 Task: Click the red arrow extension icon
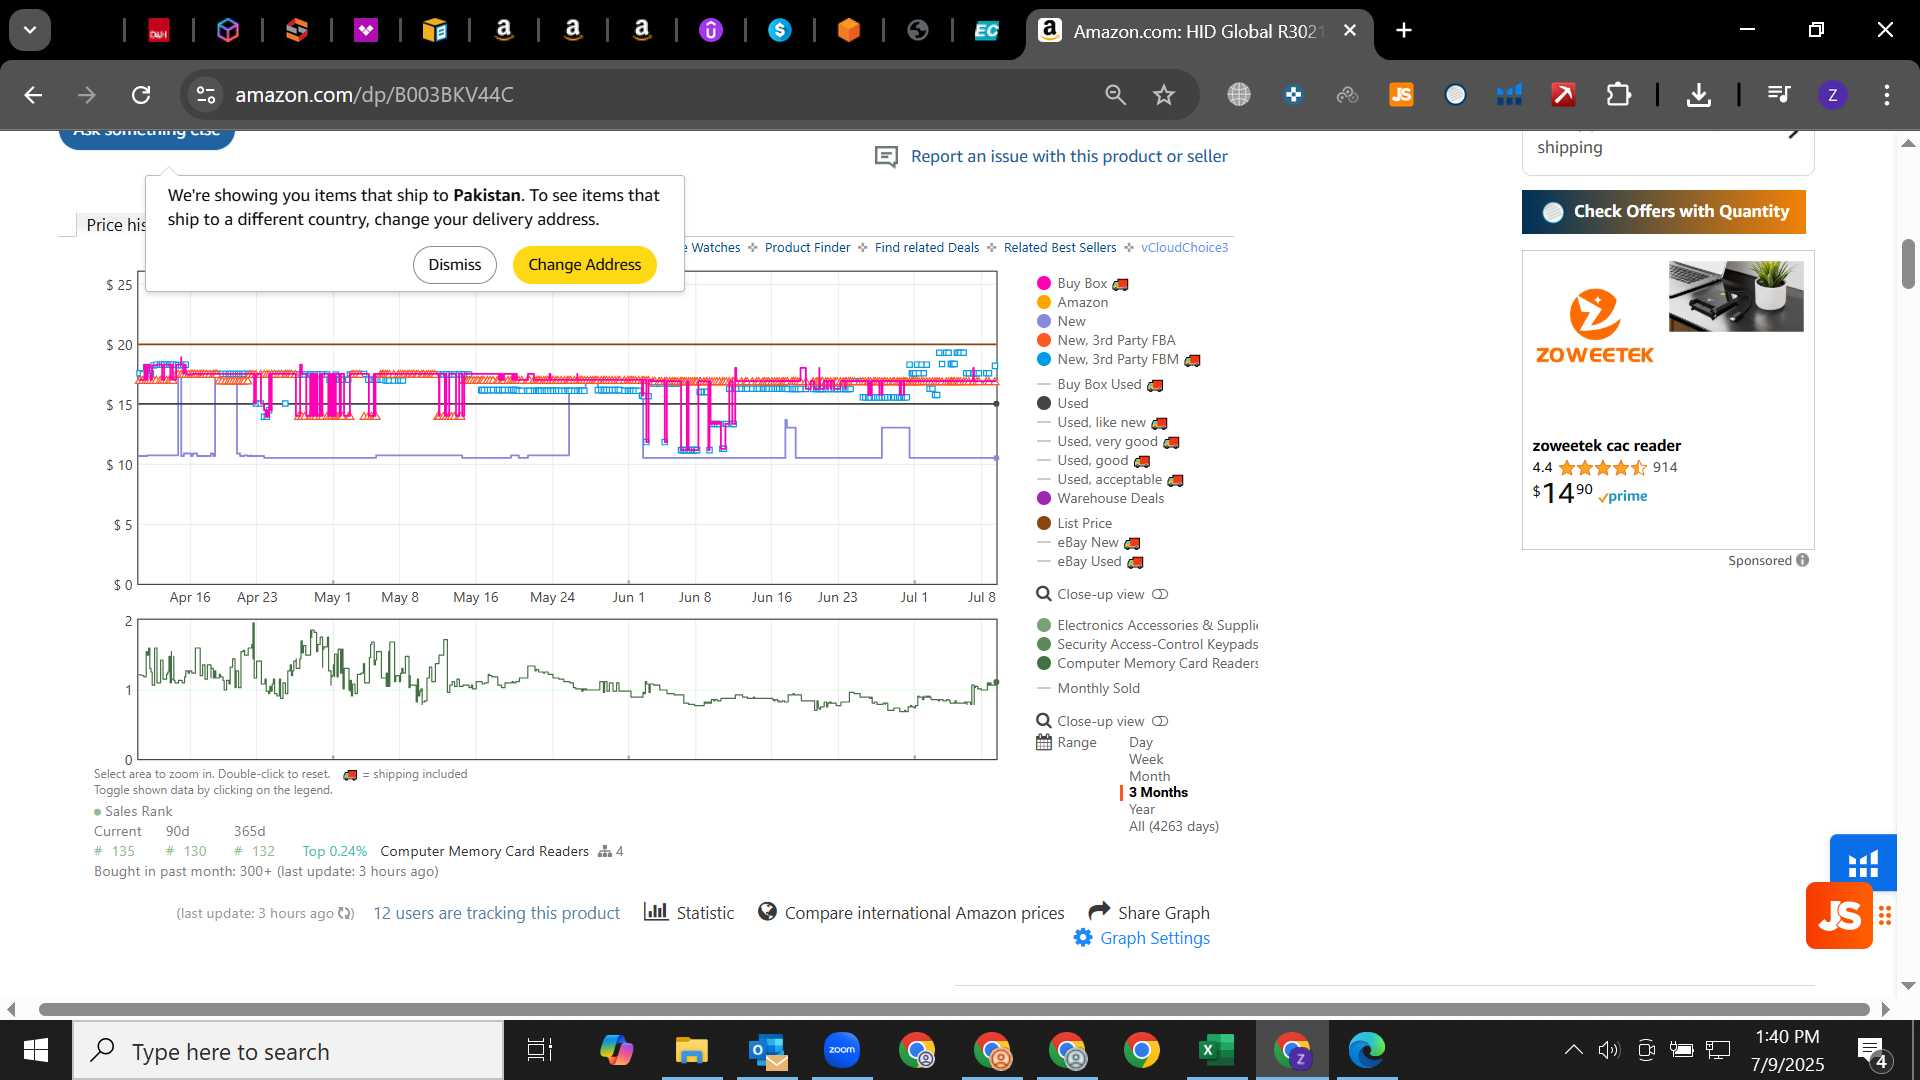1563,95
